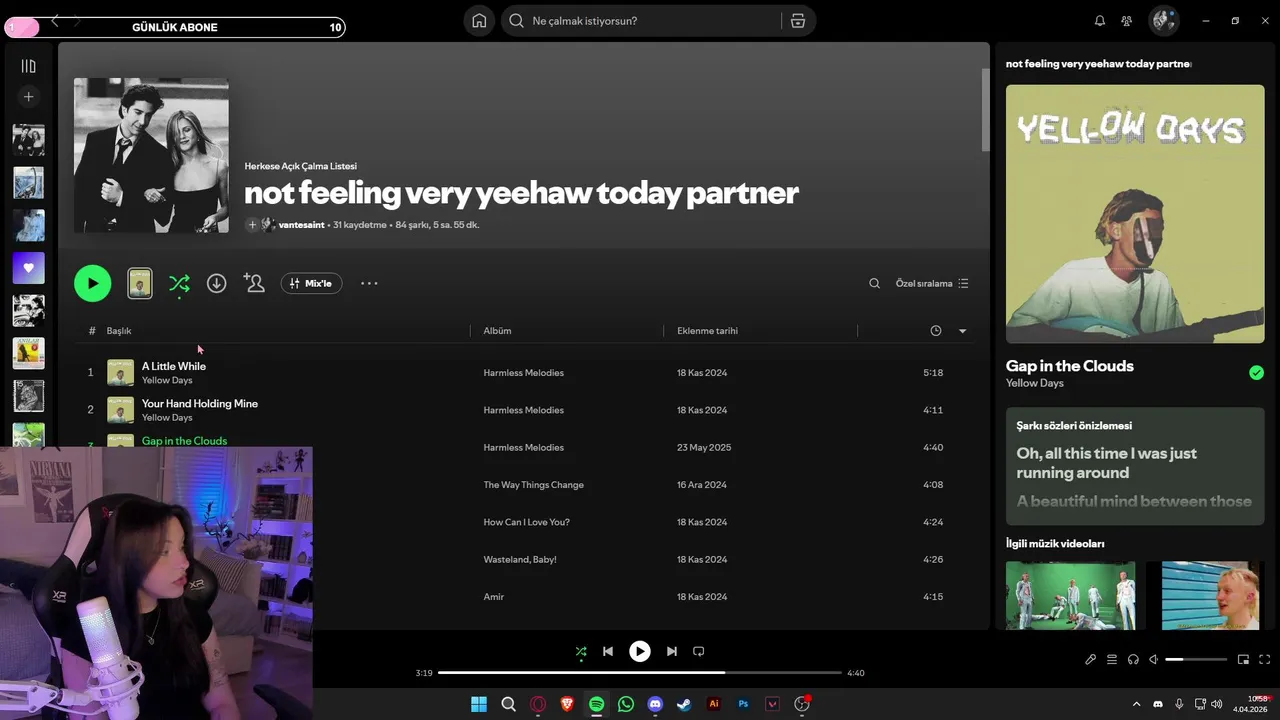Open the user profile avatar menu
Image resolution: width=1280 pixels, height=720 pixels.
[x=1163, y=20]
